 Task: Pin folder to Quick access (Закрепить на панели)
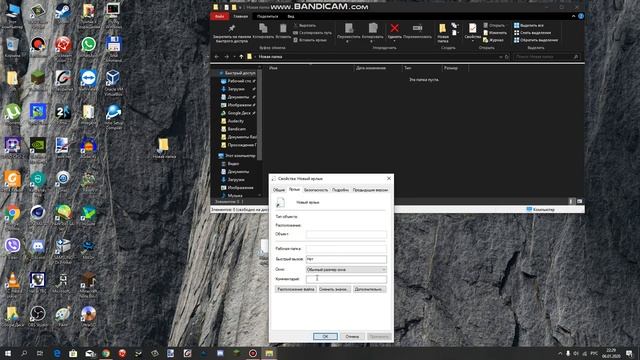231,33
